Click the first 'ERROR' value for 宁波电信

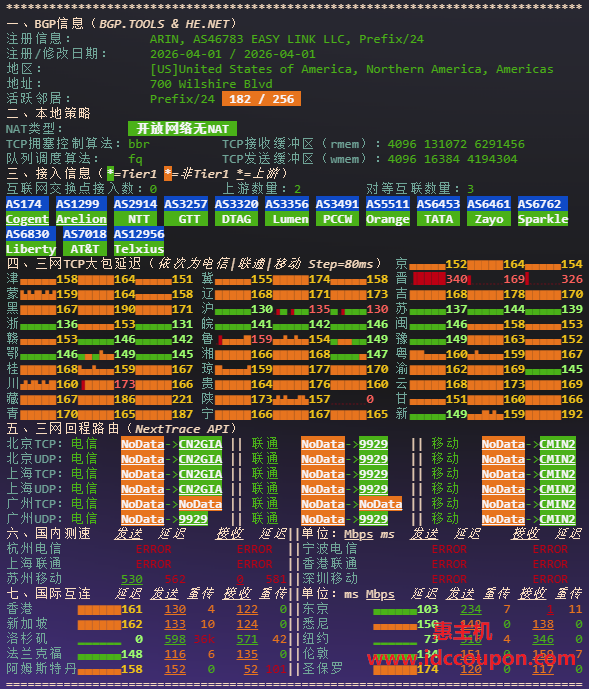(x=449, y=549)
